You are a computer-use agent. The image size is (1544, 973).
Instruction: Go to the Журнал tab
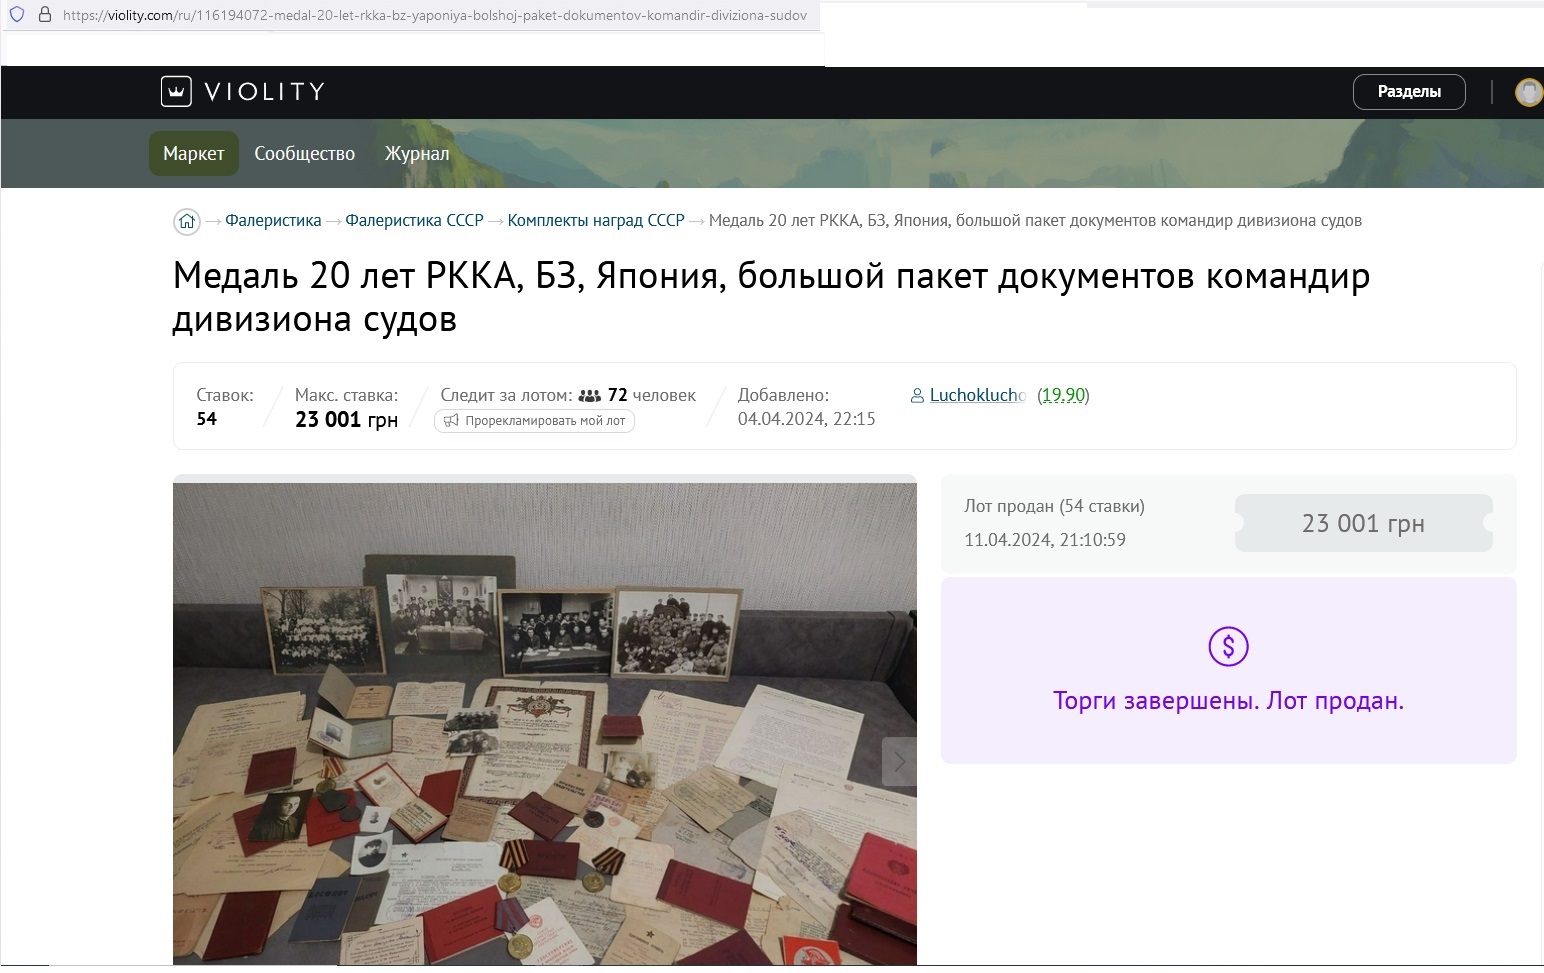pos(417,153)
